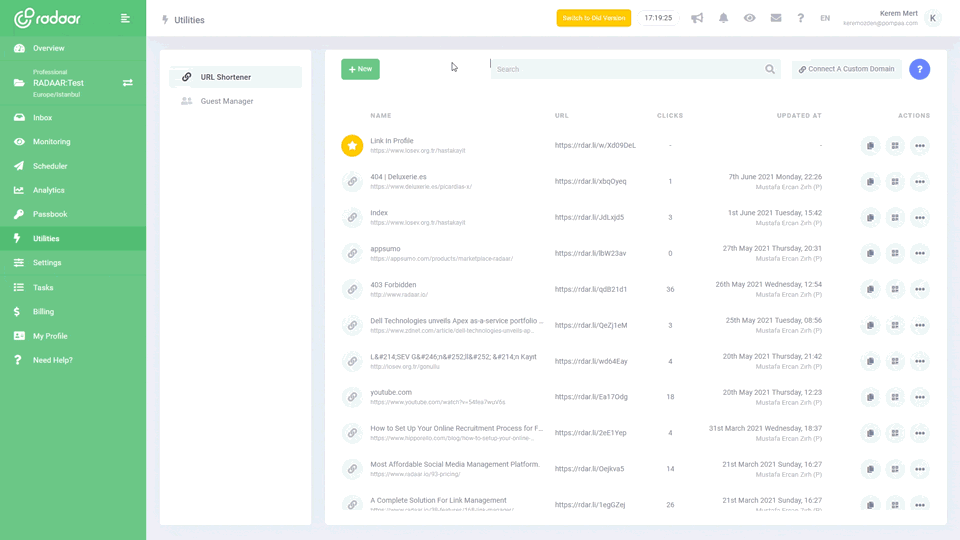Click the search magnifier icon
This screenshot has height=540, width=960.
[x=770, y=70]
